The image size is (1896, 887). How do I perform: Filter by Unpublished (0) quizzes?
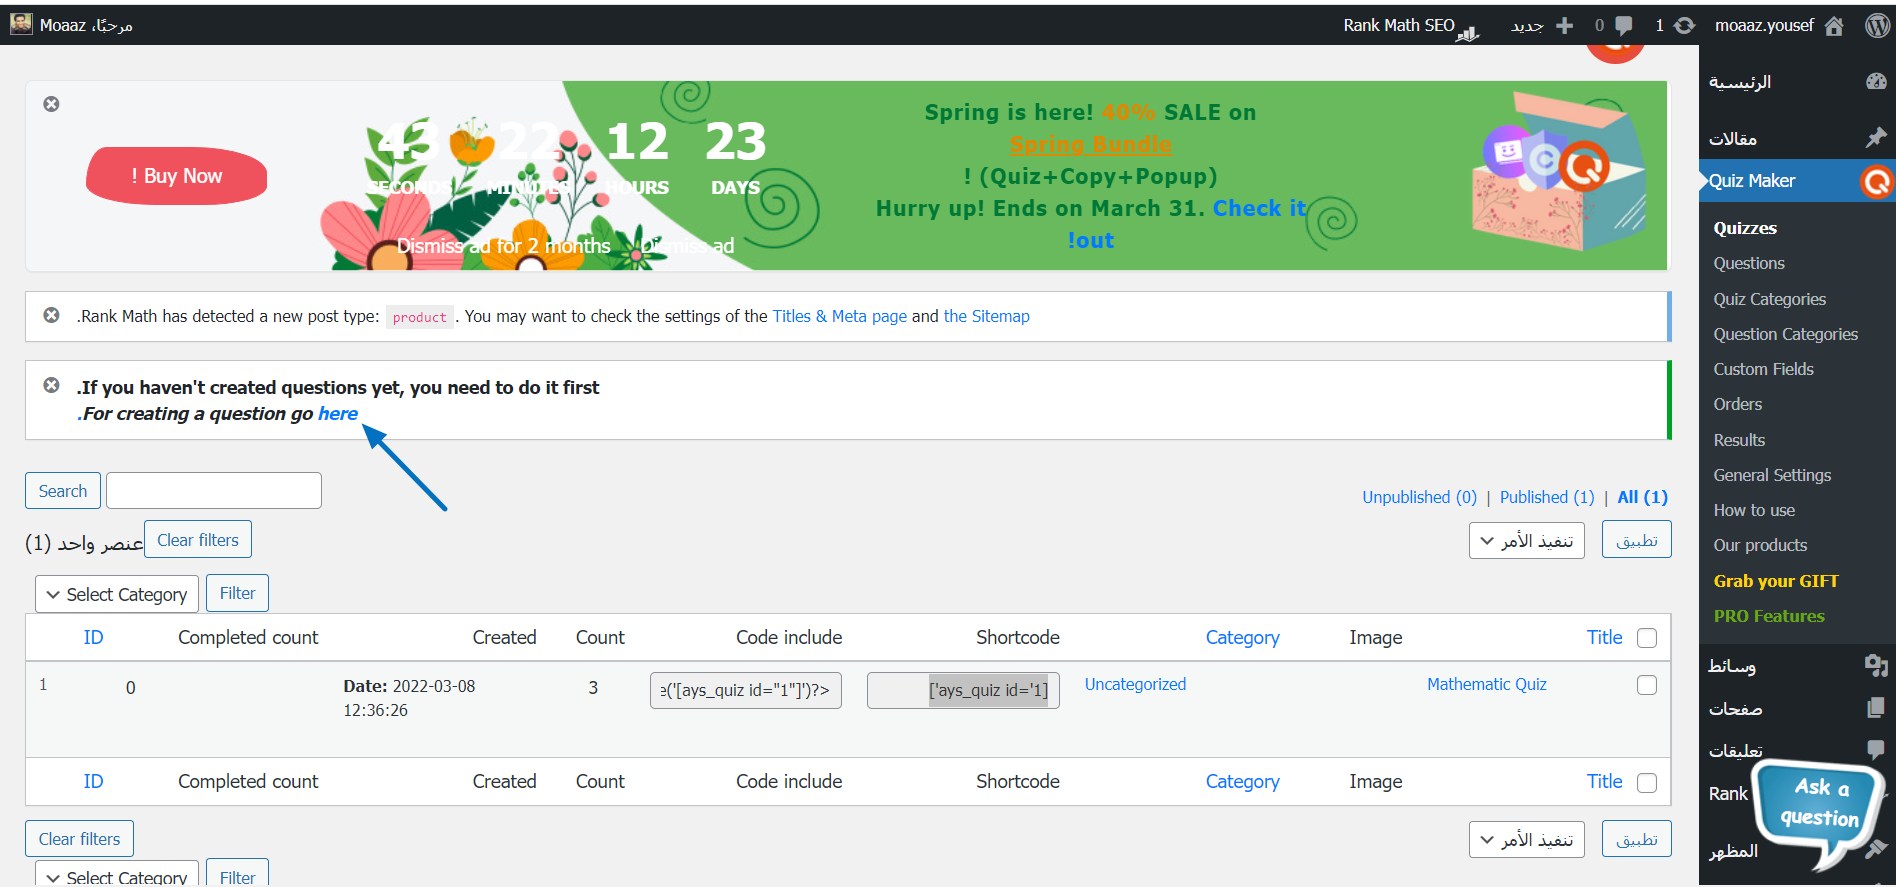tap(1420, 497)
